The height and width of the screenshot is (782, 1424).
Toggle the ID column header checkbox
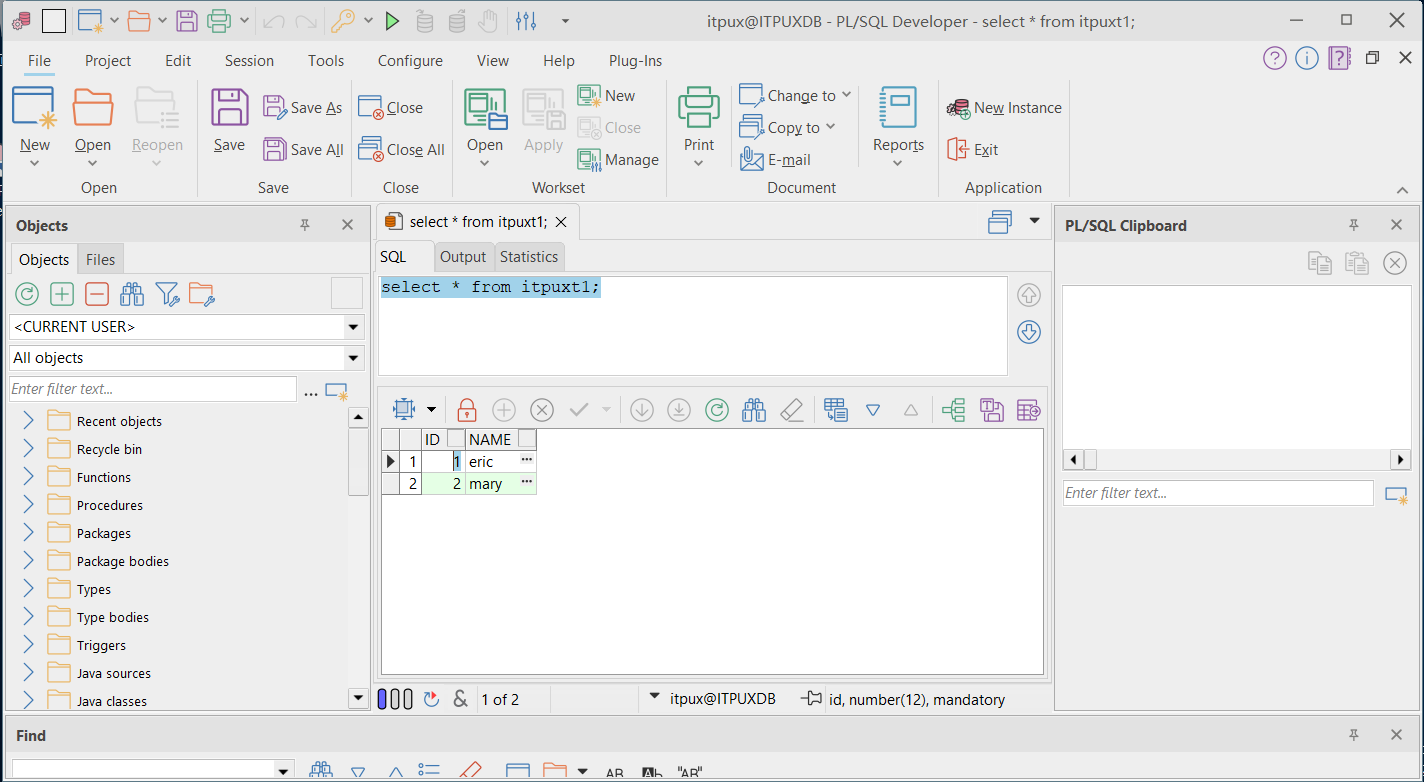click(x=455, y=439)
